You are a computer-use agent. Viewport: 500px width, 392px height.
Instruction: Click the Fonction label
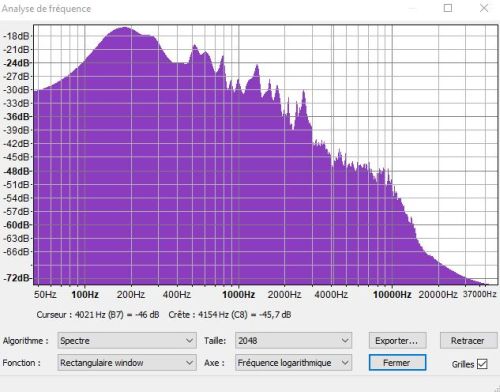click(22, 363)
